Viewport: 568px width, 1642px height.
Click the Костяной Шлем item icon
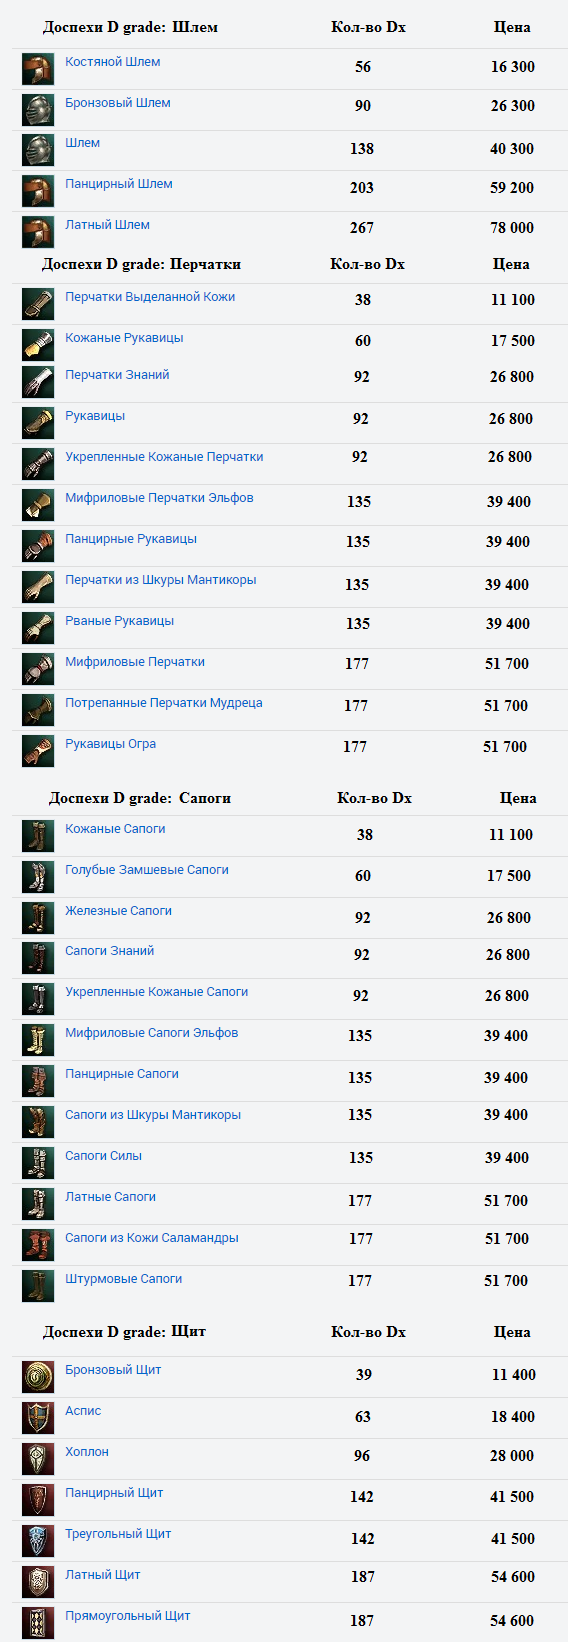[x=38, y=69]
